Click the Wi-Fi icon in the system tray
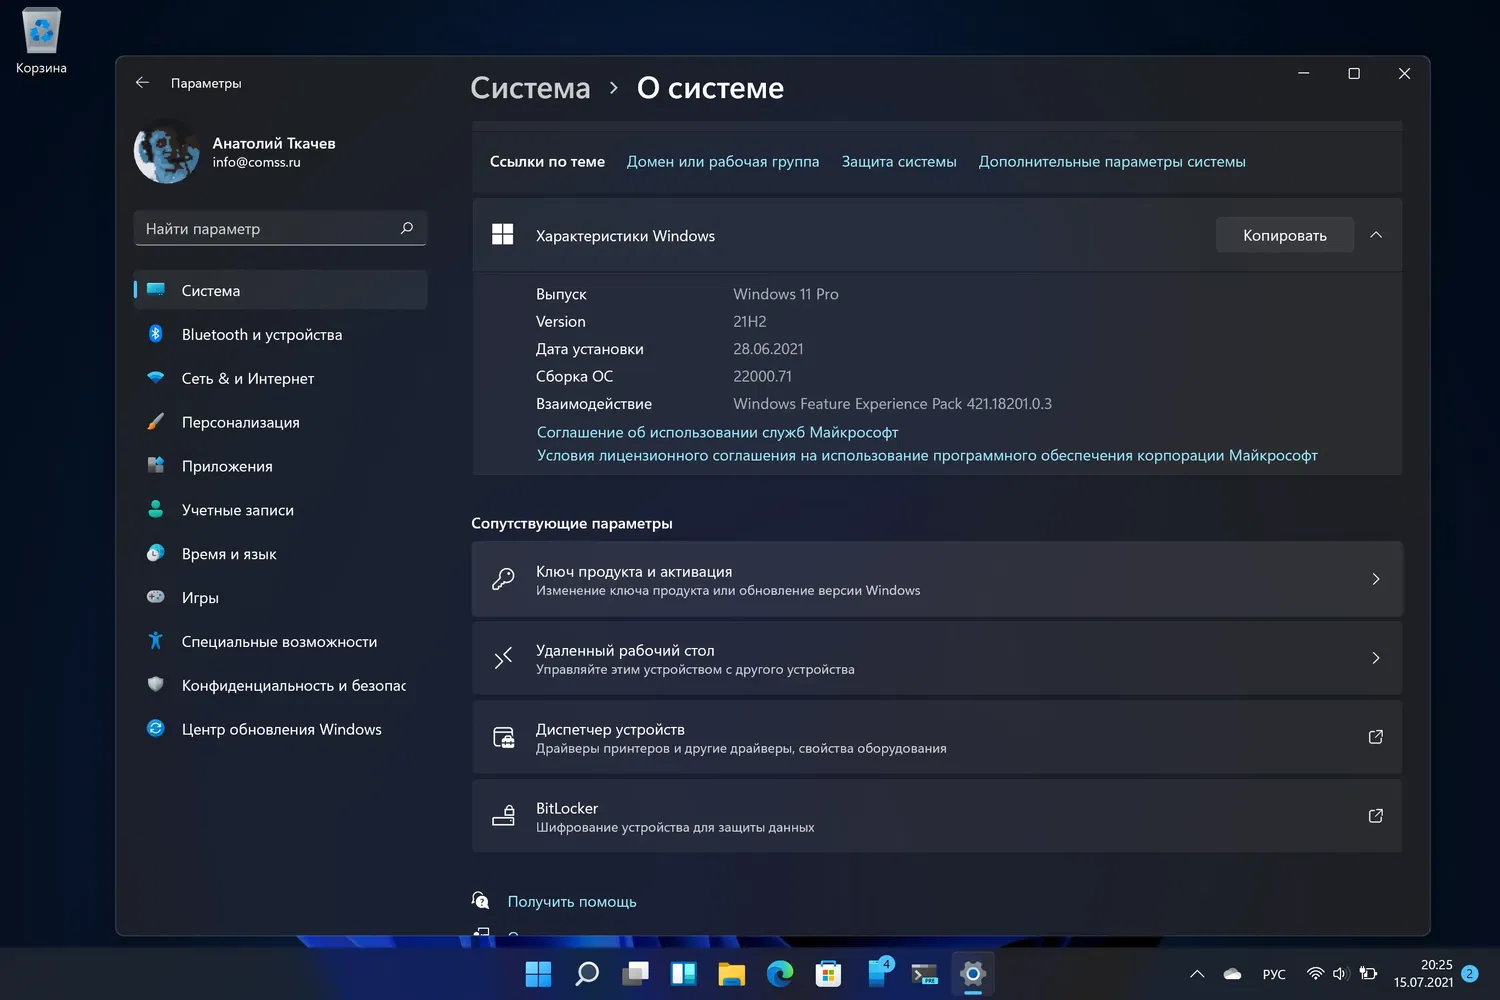 tap(1314, 973)
